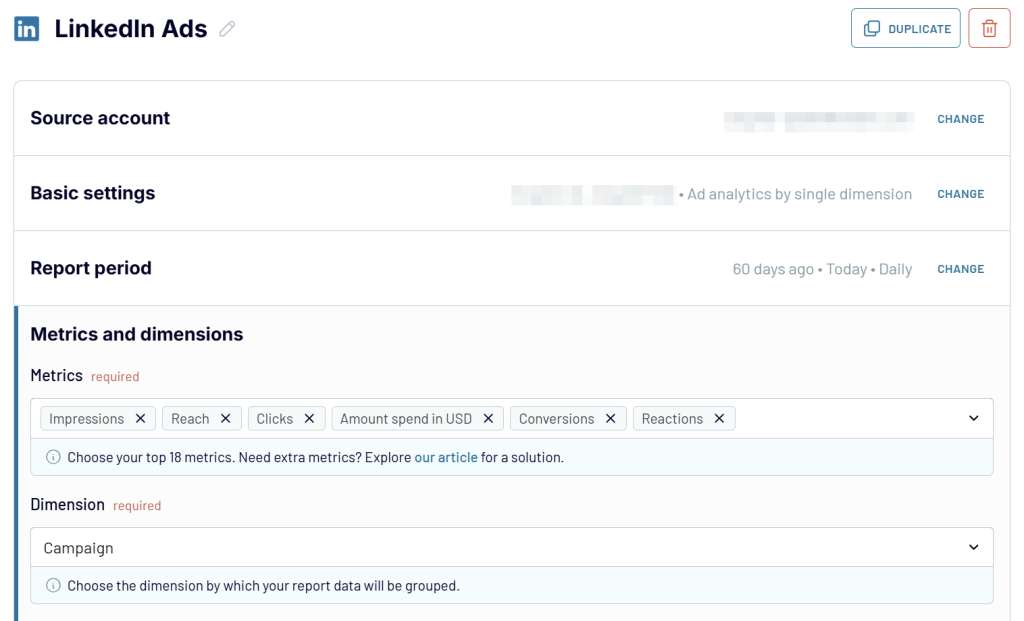Screen dimensions: 1024x621
Task: Select the Report period heading
Action: pyautogui.click(x=91, y=268)
